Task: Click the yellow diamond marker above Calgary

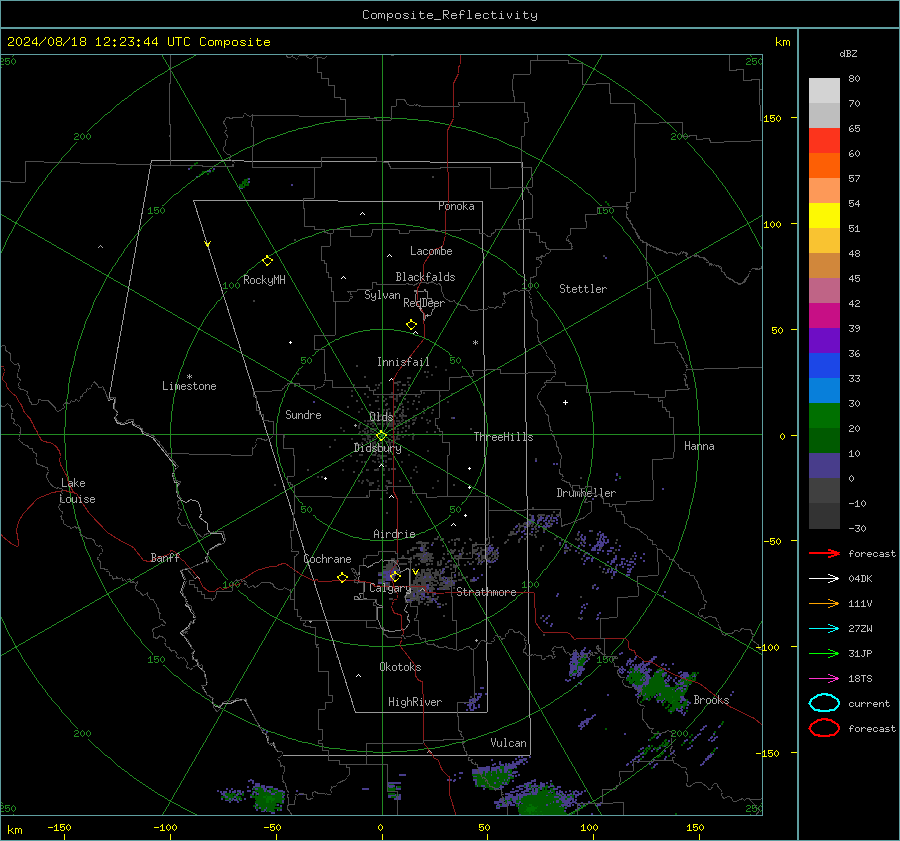Action: click(x=395, y=576)
